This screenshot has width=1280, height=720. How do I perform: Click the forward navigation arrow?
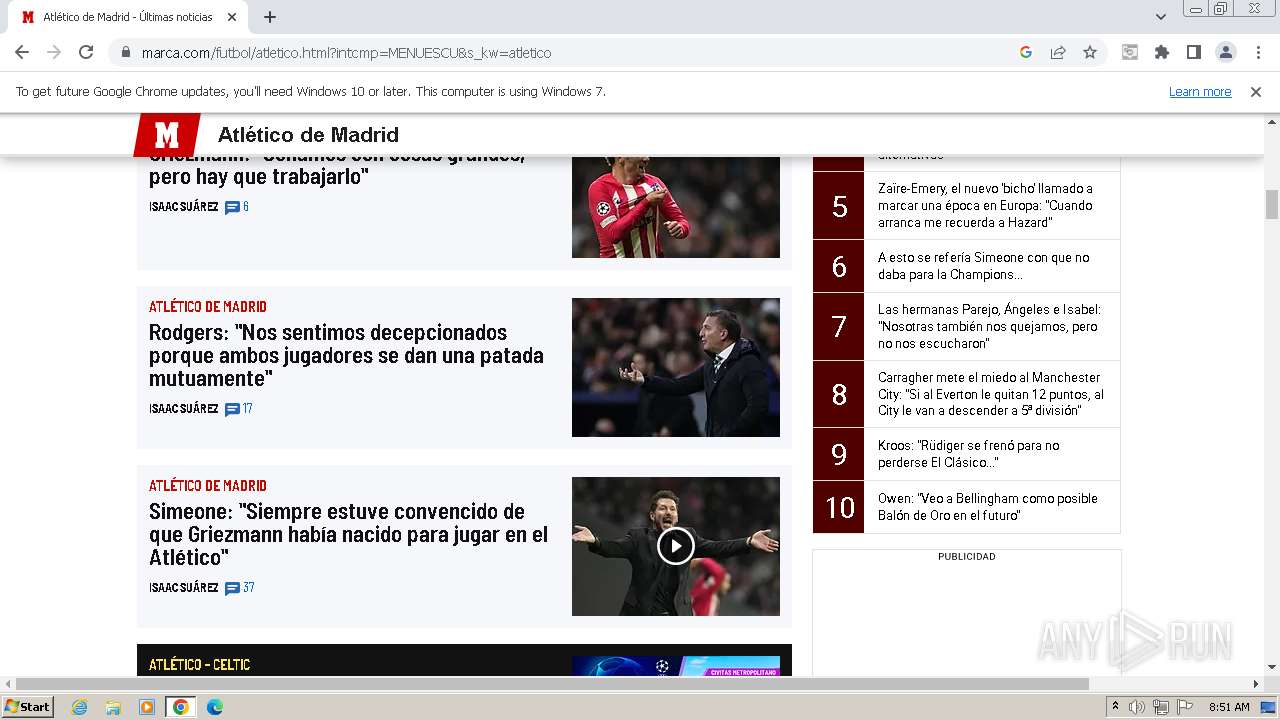pos(54,52)
